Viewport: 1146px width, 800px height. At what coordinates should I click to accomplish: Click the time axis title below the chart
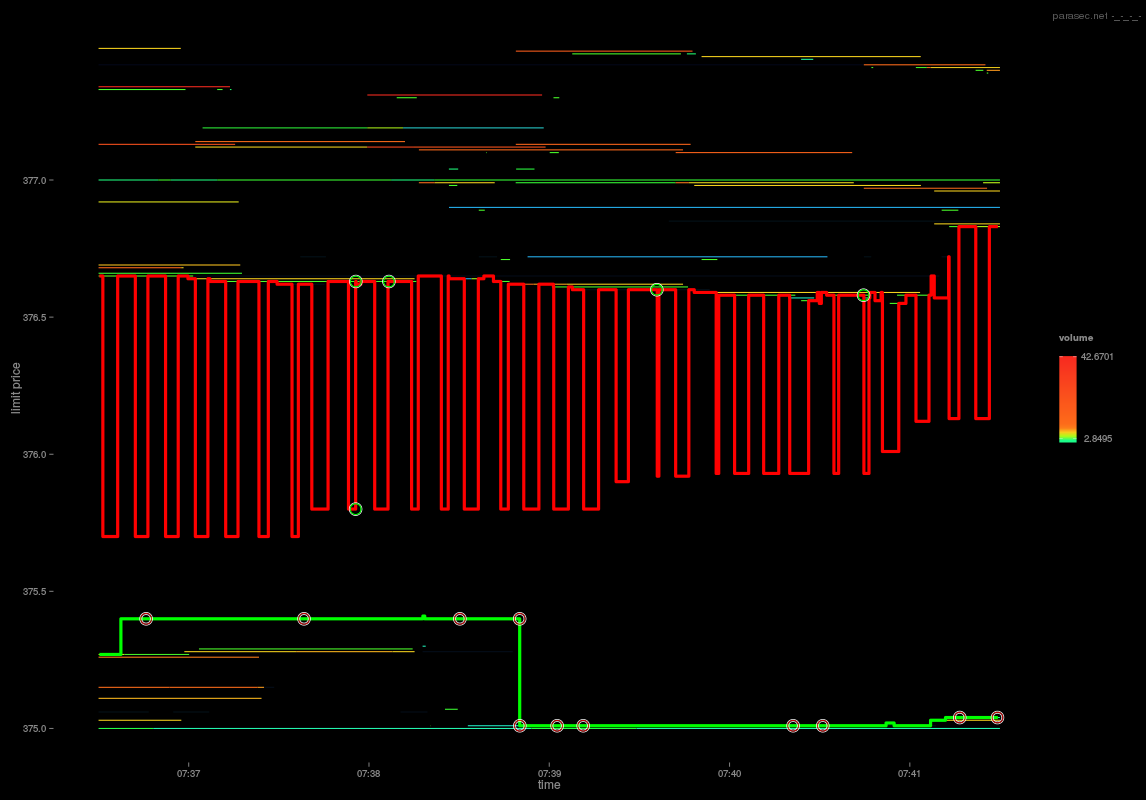(x=547, y=785)
